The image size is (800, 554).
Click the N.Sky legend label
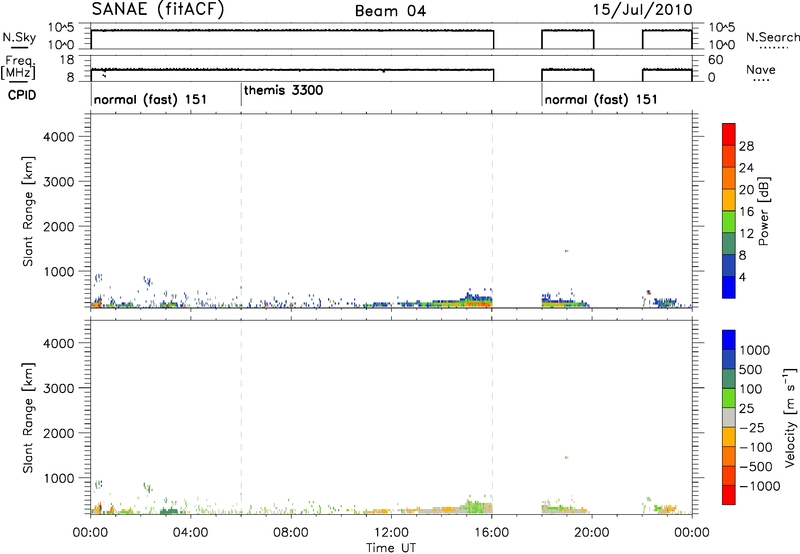tap(19, 37)
